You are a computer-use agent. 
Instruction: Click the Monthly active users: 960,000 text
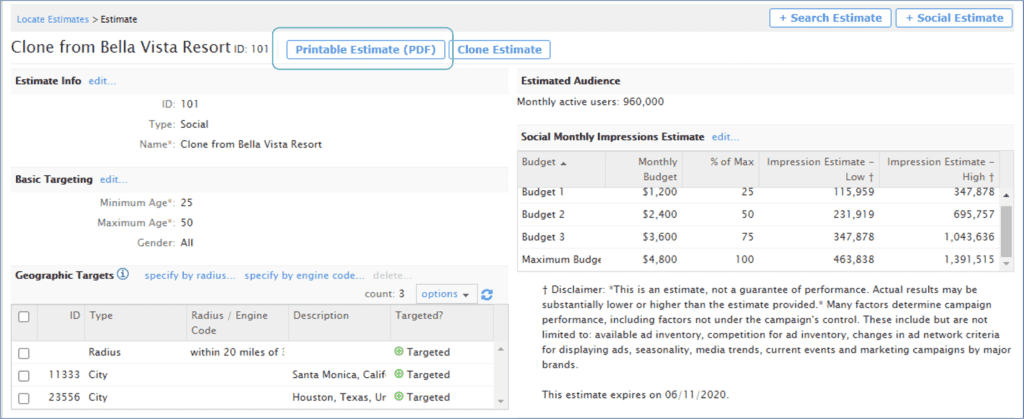pos(590,102)
